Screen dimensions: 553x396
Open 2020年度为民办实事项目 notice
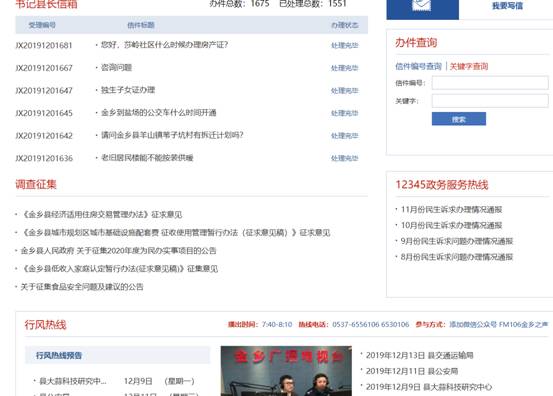click(118, 251)
